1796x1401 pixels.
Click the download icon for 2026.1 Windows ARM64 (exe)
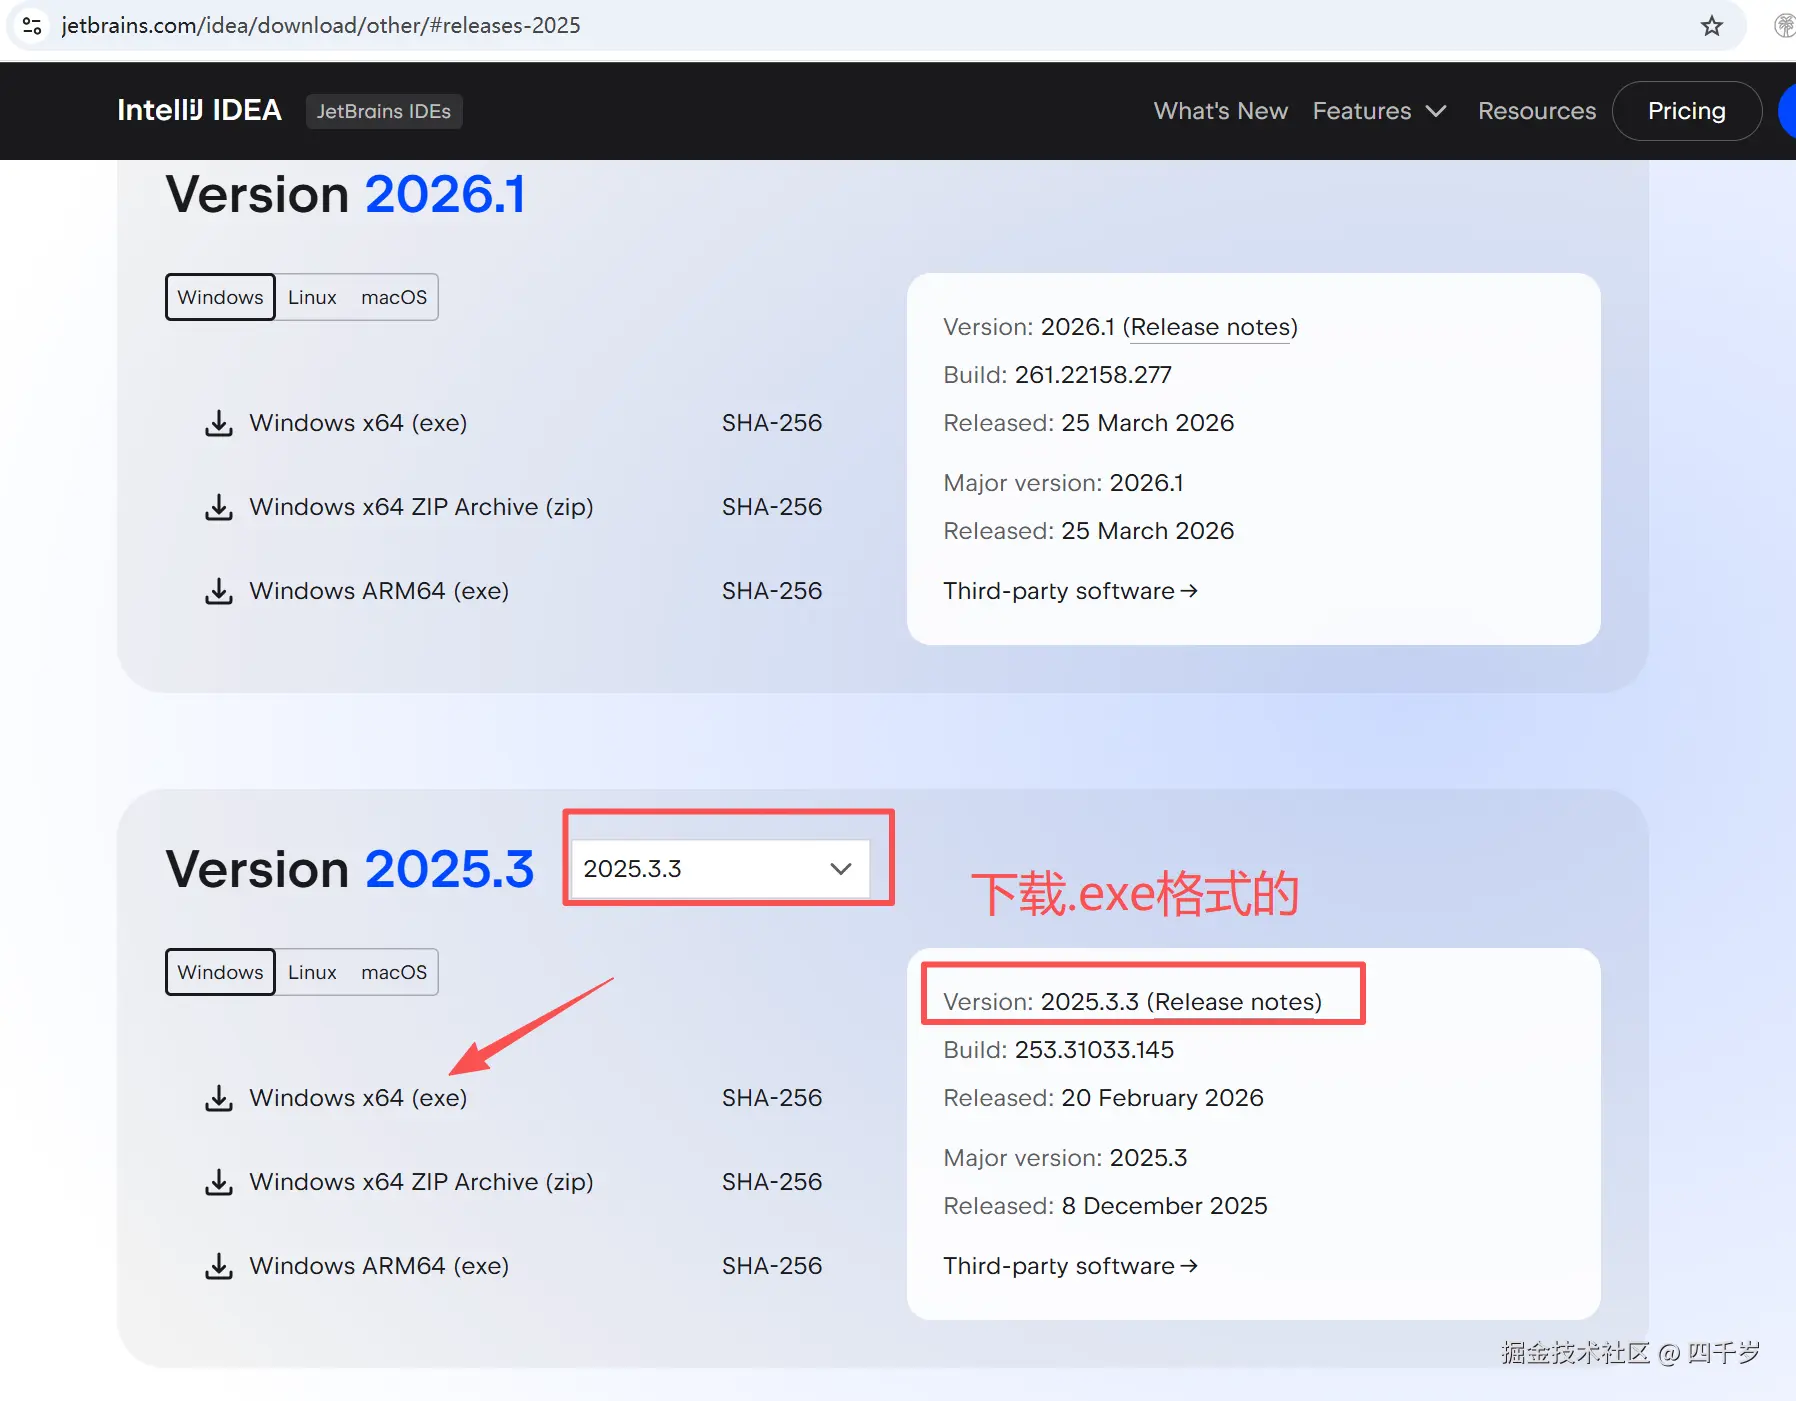(x=219, y=591)
